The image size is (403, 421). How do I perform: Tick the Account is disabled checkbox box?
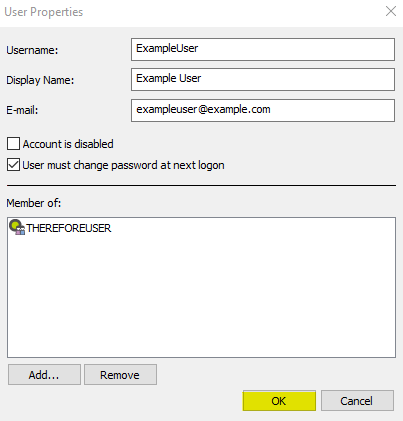13,144
